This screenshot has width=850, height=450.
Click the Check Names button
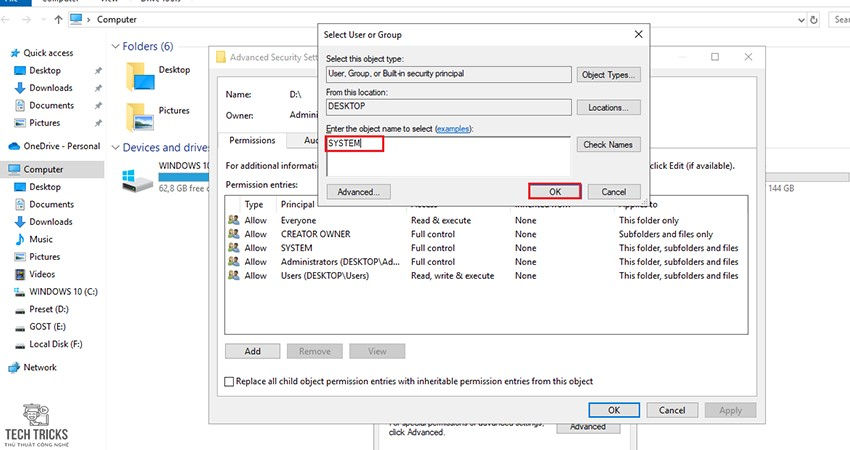click(608, 145)
